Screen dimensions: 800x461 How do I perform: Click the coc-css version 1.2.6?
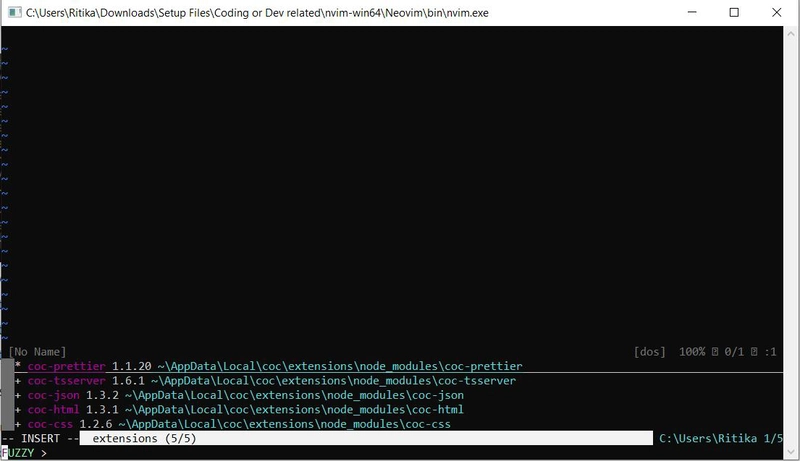95,424
